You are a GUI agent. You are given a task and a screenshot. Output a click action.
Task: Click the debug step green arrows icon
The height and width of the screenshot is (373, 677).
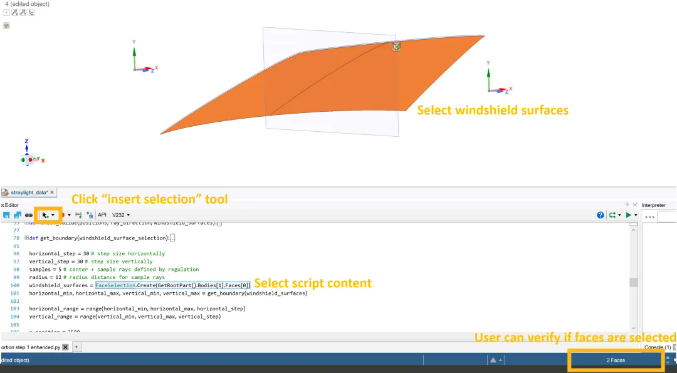coord(612,215)
